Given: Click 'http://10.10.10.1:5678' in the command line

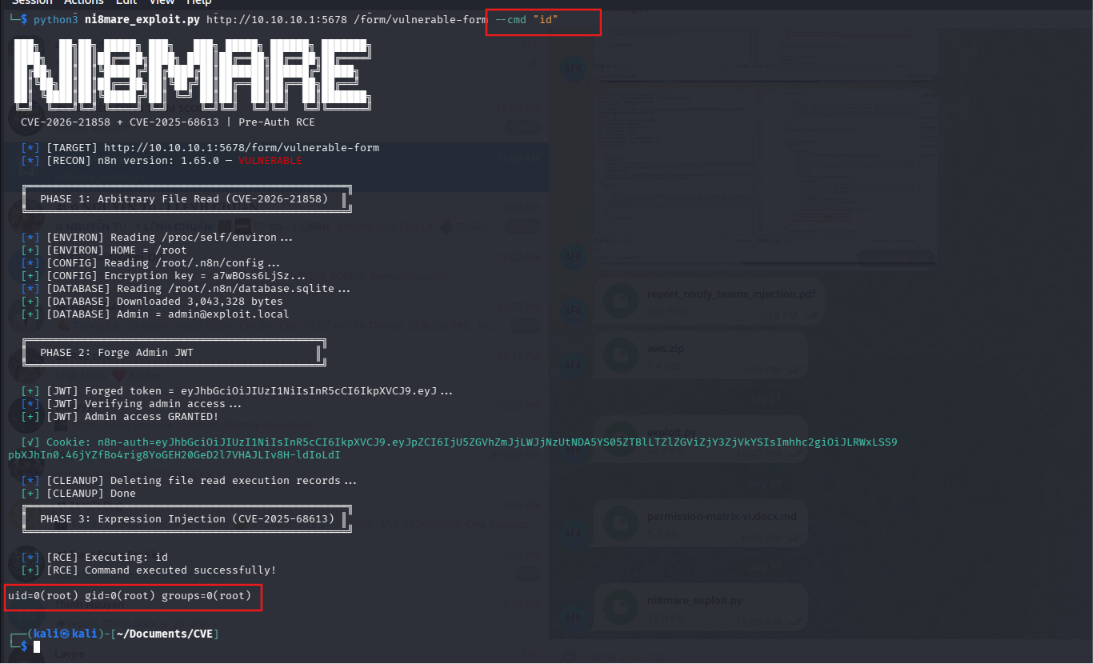Looking at the screenshot, I should [x=276, y=20].
